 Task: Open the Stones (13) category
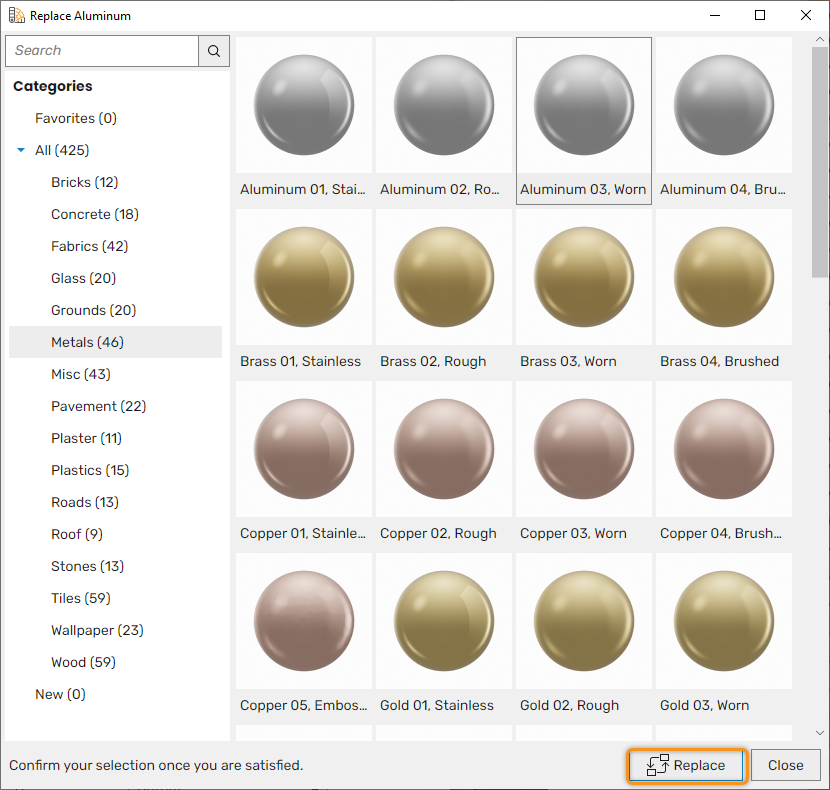point(87,566)
